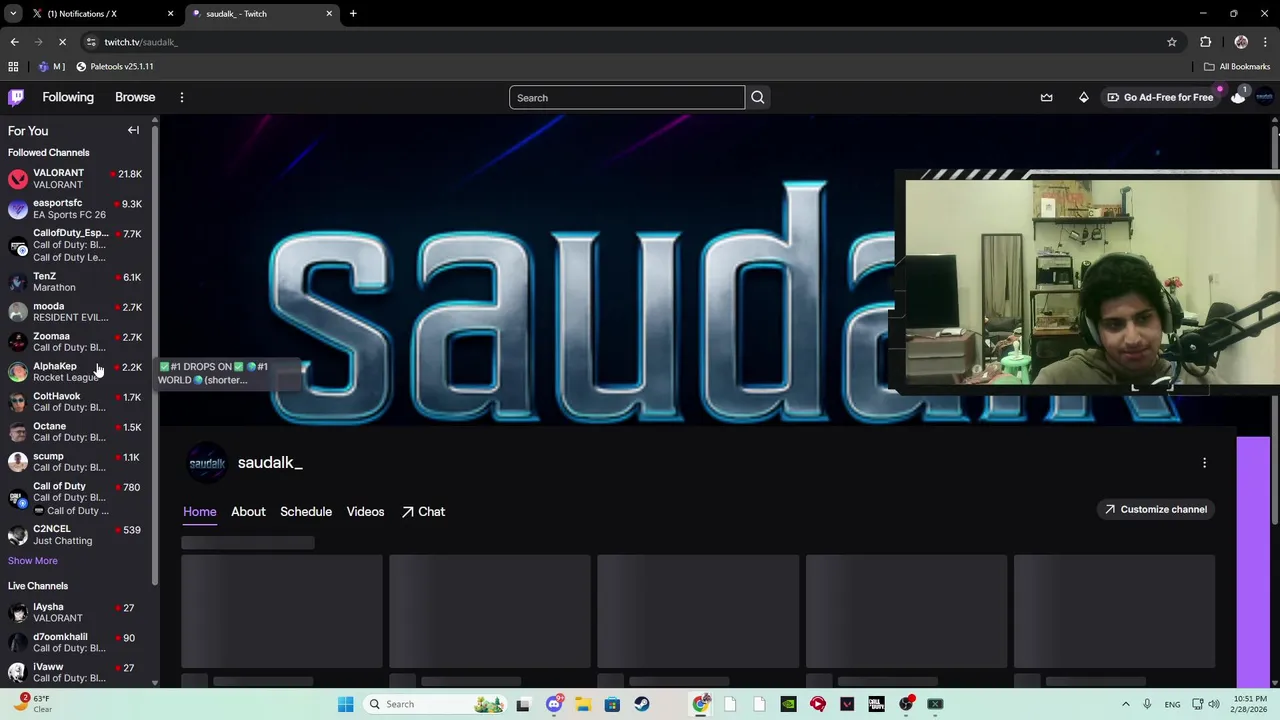Open the notifications bell with badge

coord(1238,97)
